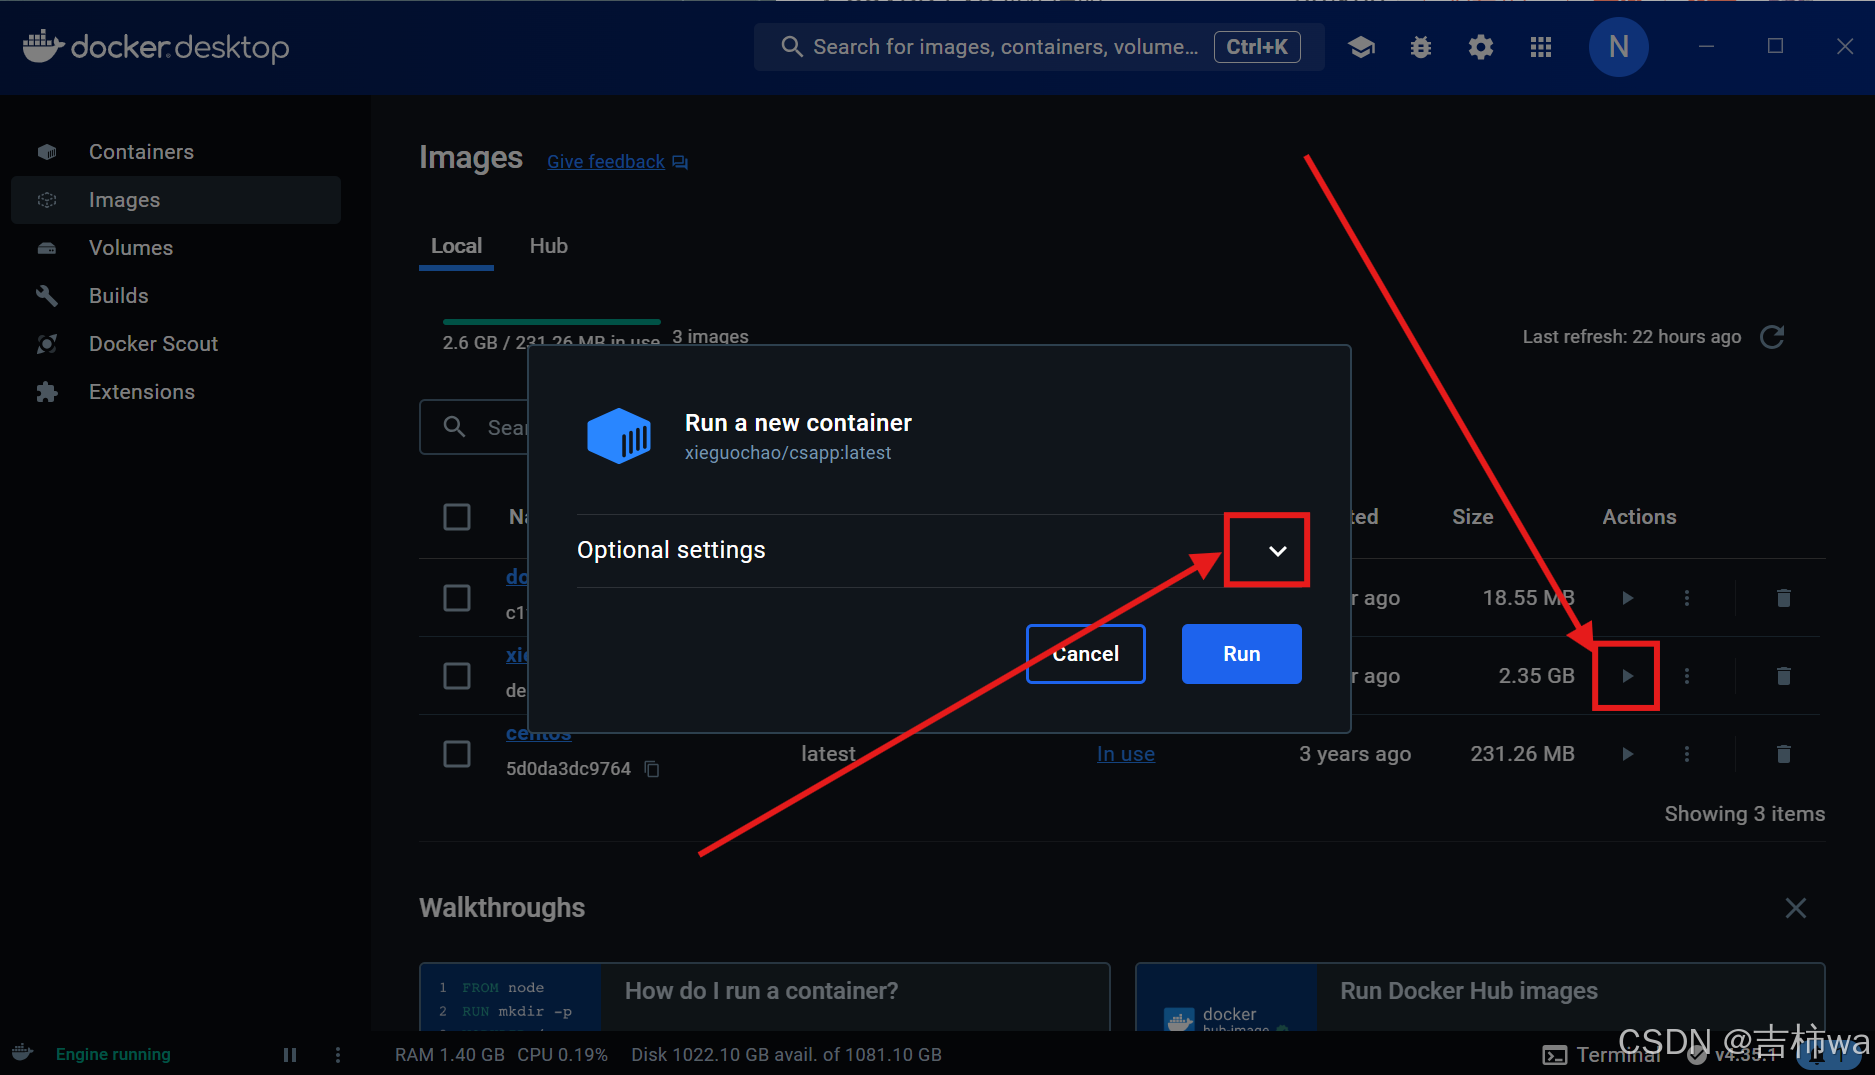Pause the running Docker engine
1875x1075 pixels.
tap(289, 1054)
